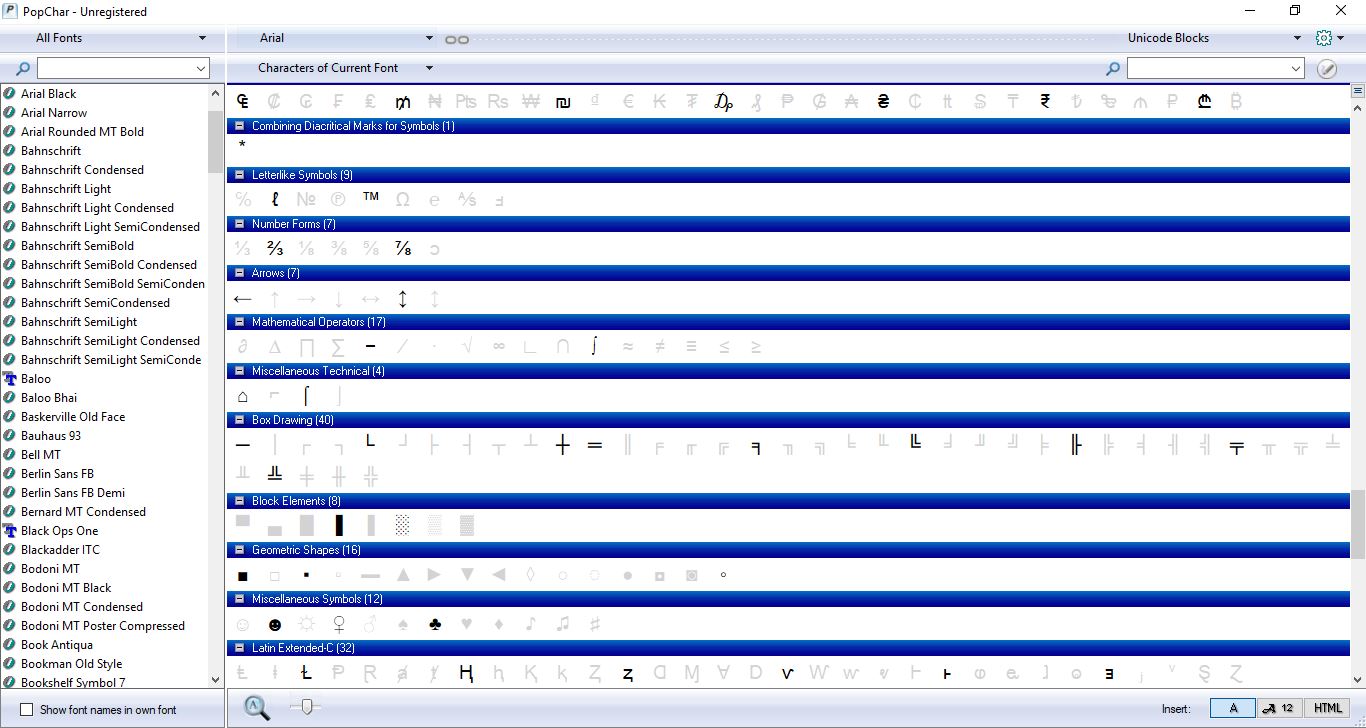This screenshot has height=728, width=1366.
Task: Select Berlin Sans FB Demi font
Action: pos(73,492)
